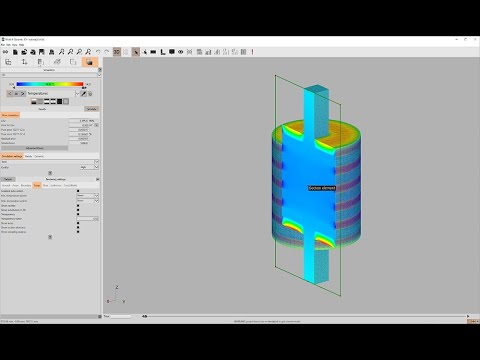The height and width of the screenshot is (360, 480).
Task: Open the Help menu
Action: [x=22, y=45]
